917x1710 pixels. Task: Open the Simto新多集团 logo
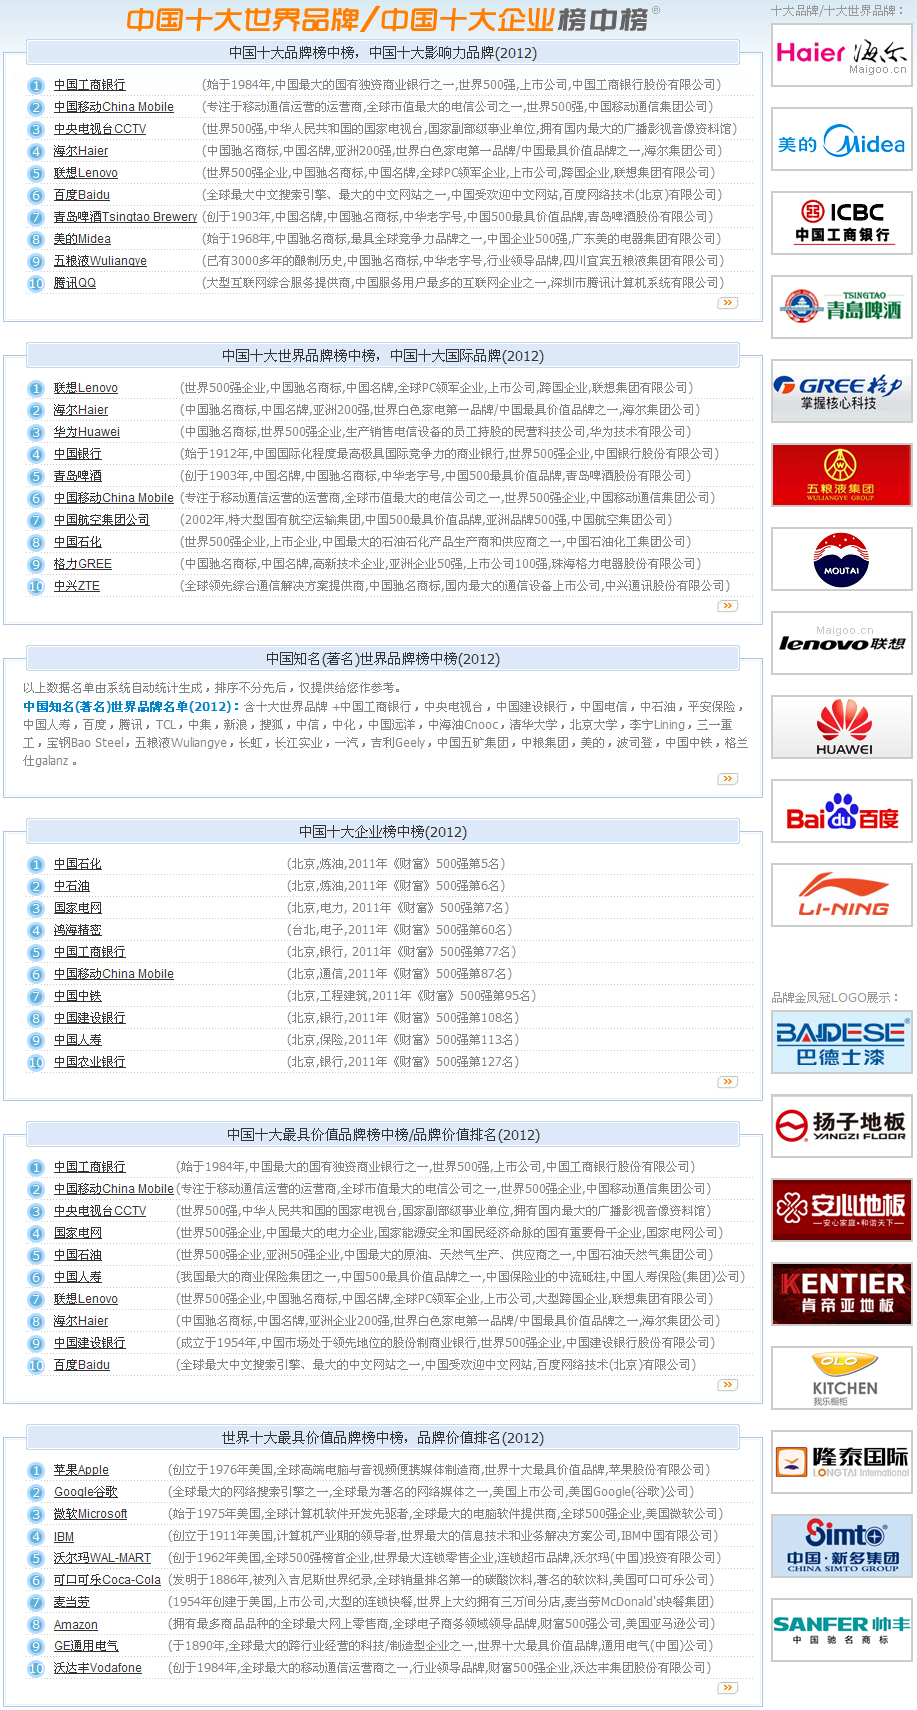(842, 1546)
